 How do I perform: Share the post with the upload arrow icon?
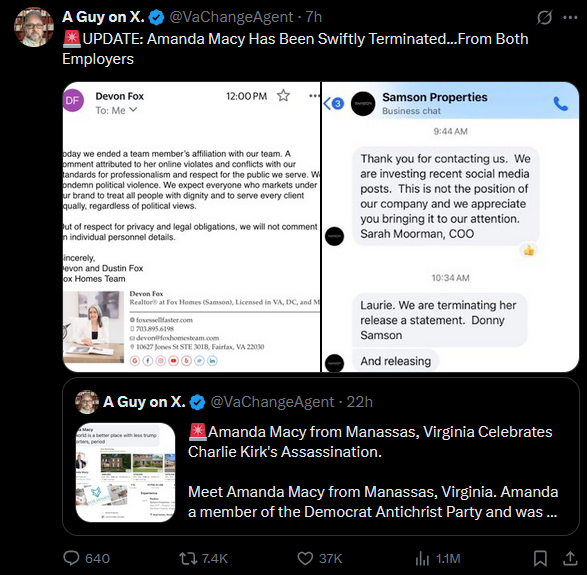pyautogui.click(x=570, y=558)
